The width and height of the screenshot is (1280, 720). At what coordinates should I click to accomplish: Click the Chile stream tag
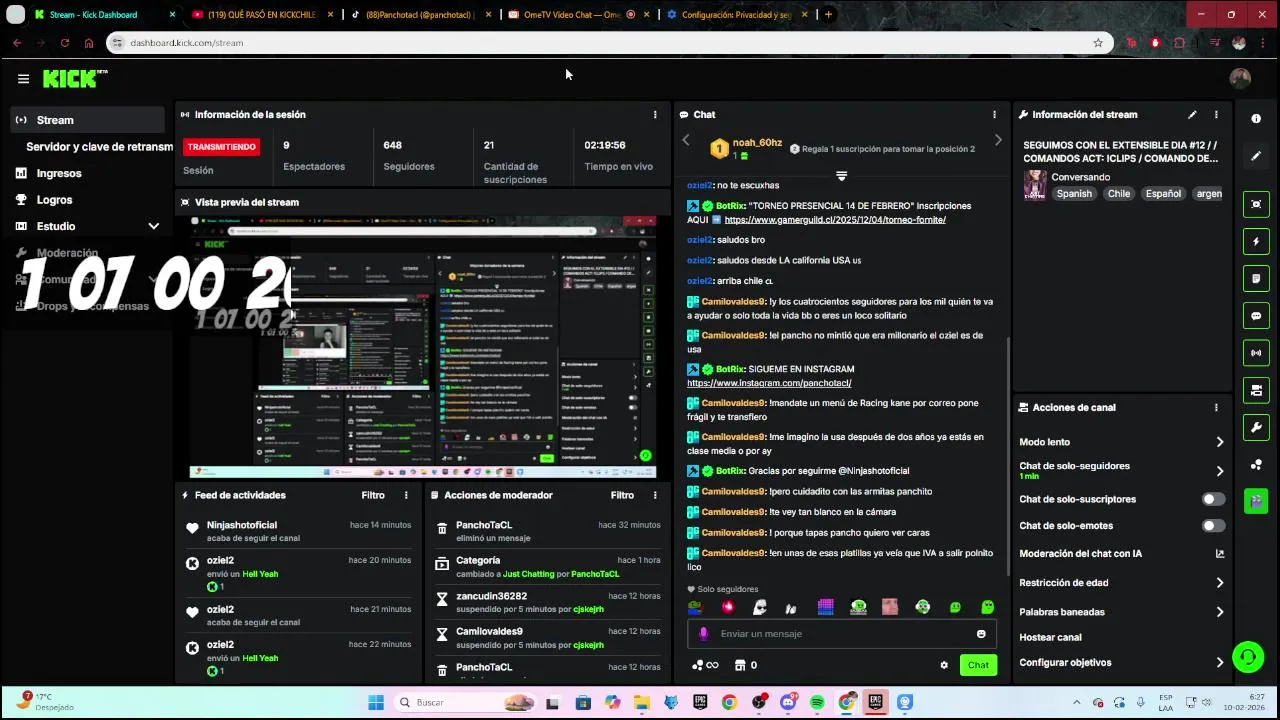(x=1118, y=194)
